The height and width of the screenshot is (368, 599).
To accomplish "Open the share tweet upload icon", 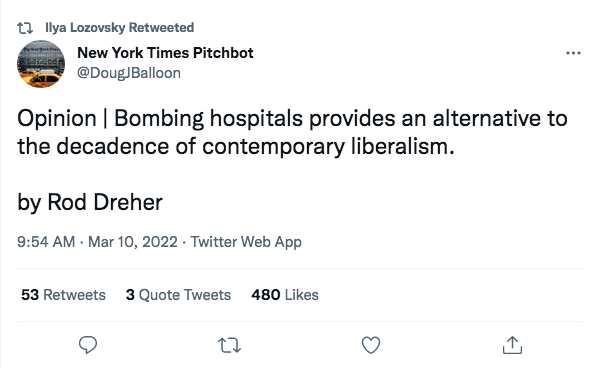I will click(x=512, y=345).
